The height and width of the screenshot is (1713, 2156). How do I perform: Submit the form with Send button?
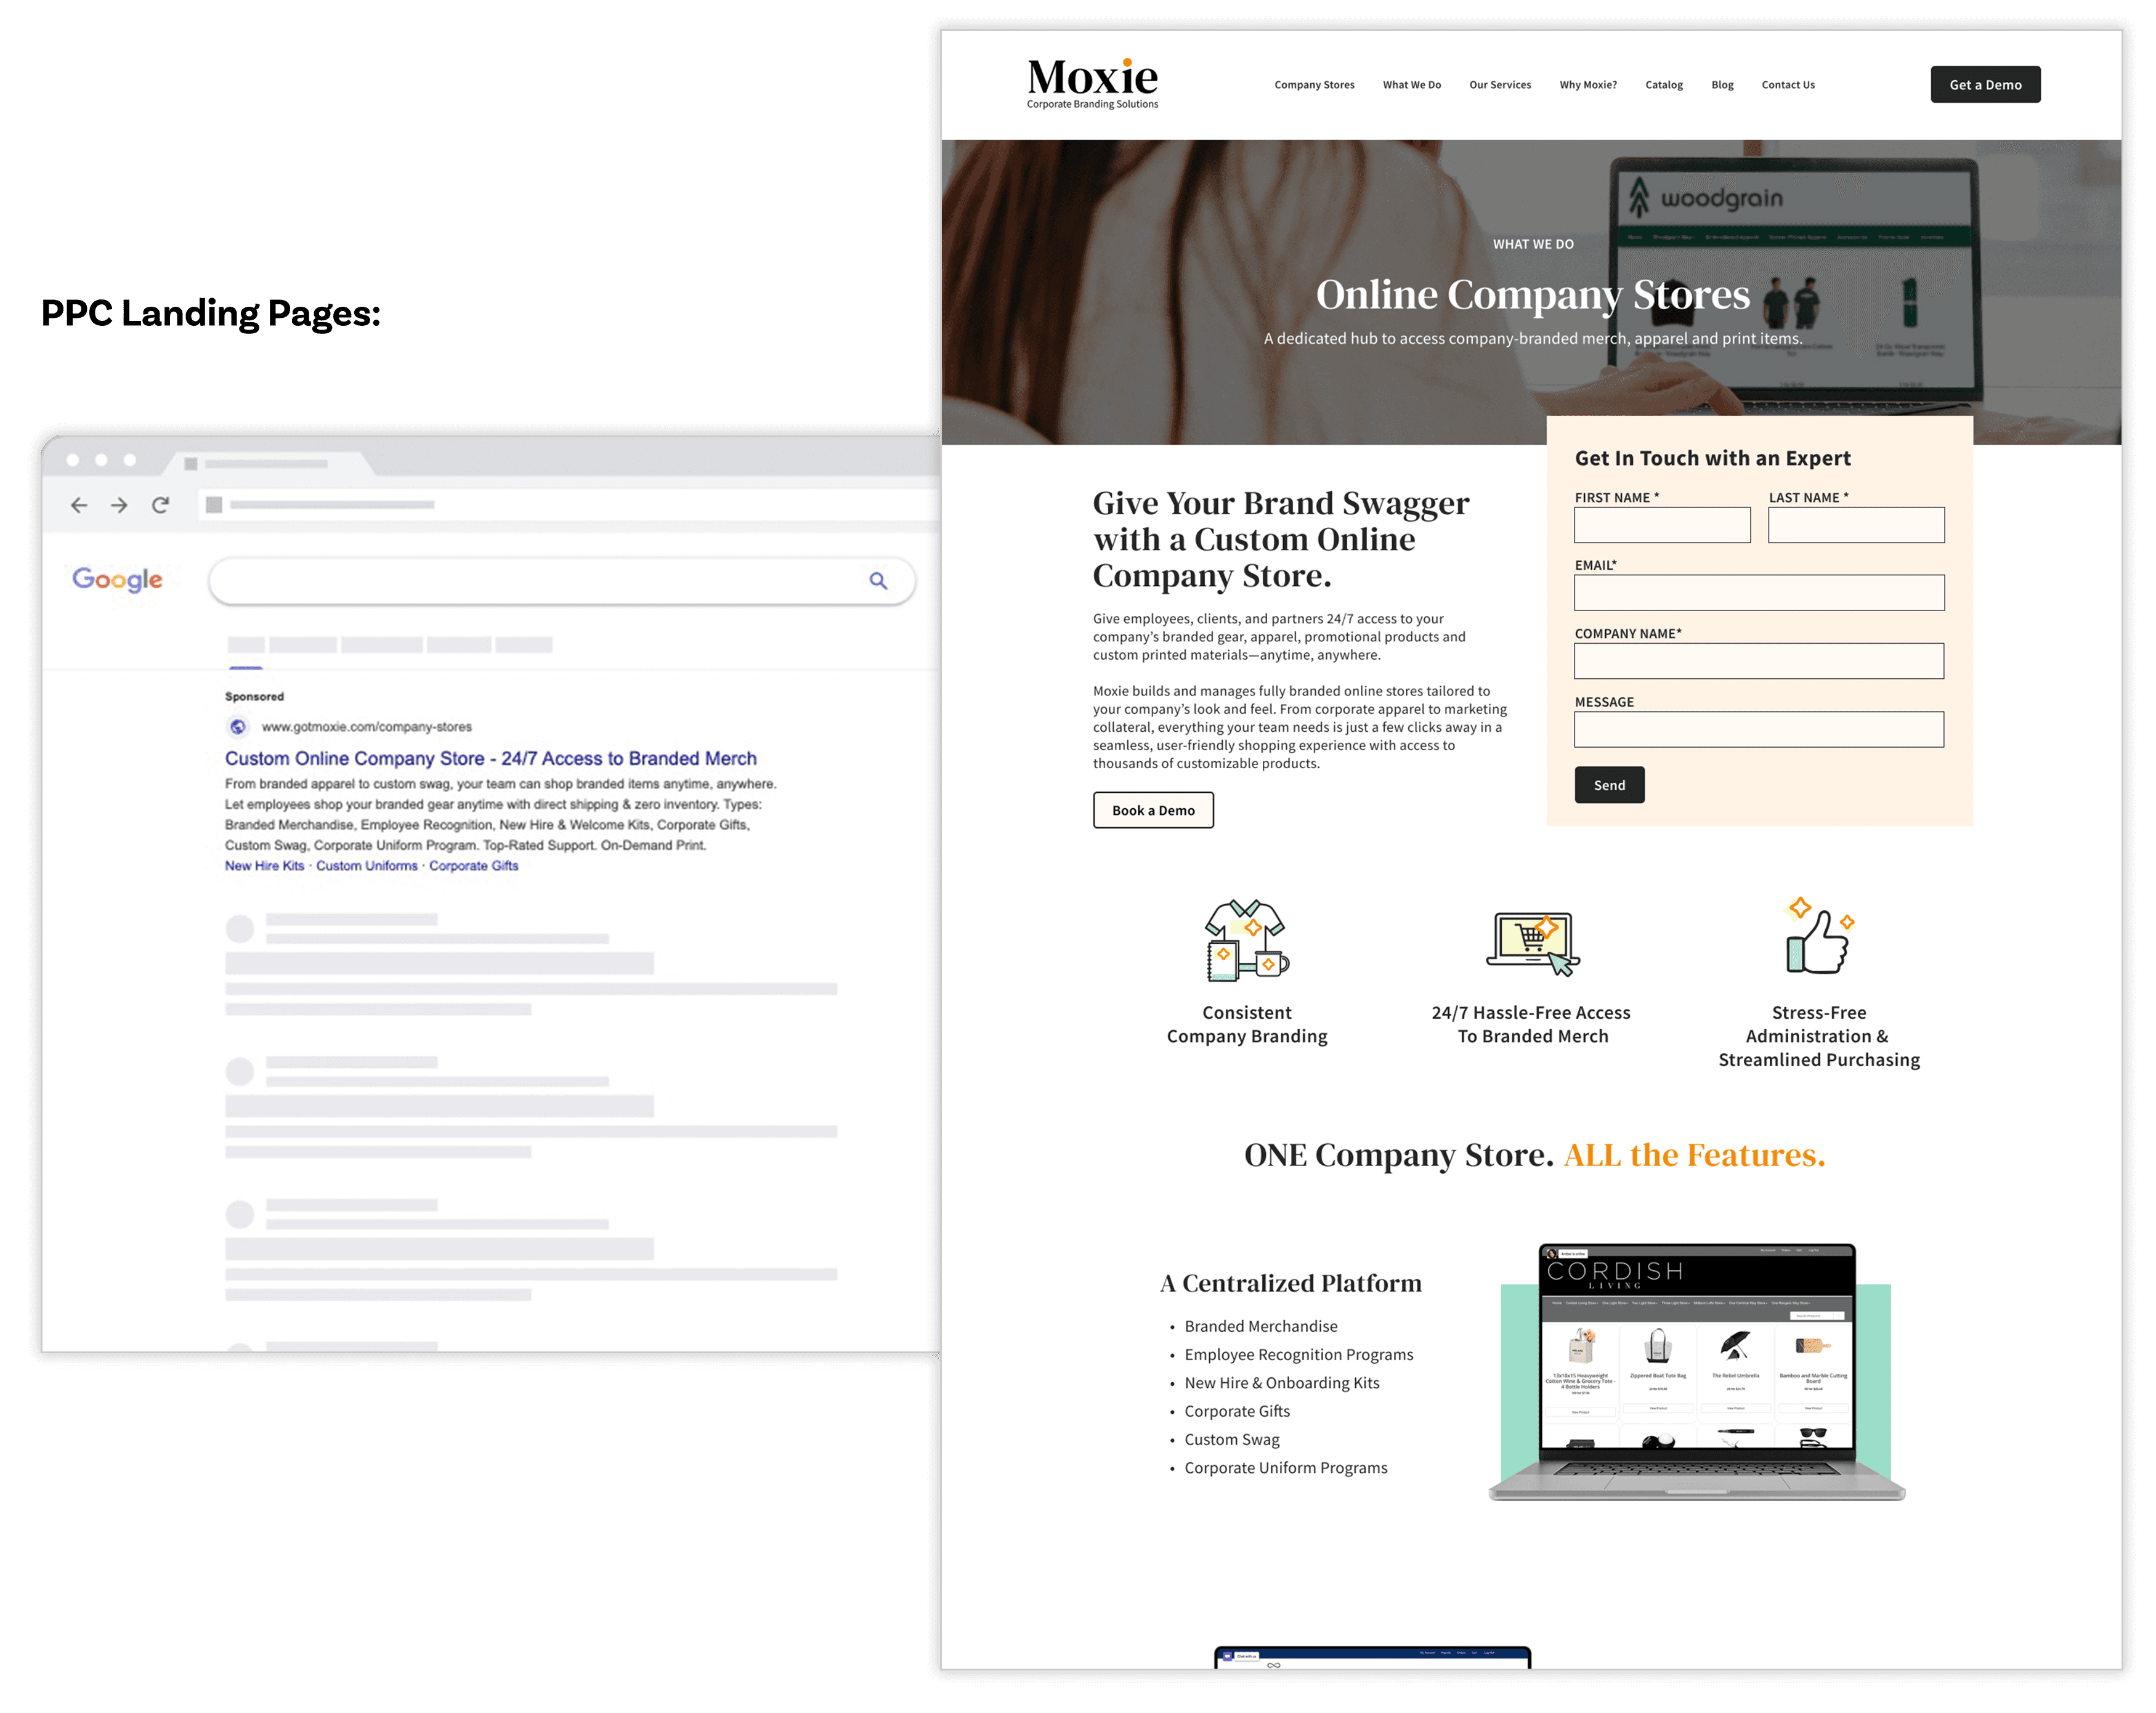[x=1609, y=786]
